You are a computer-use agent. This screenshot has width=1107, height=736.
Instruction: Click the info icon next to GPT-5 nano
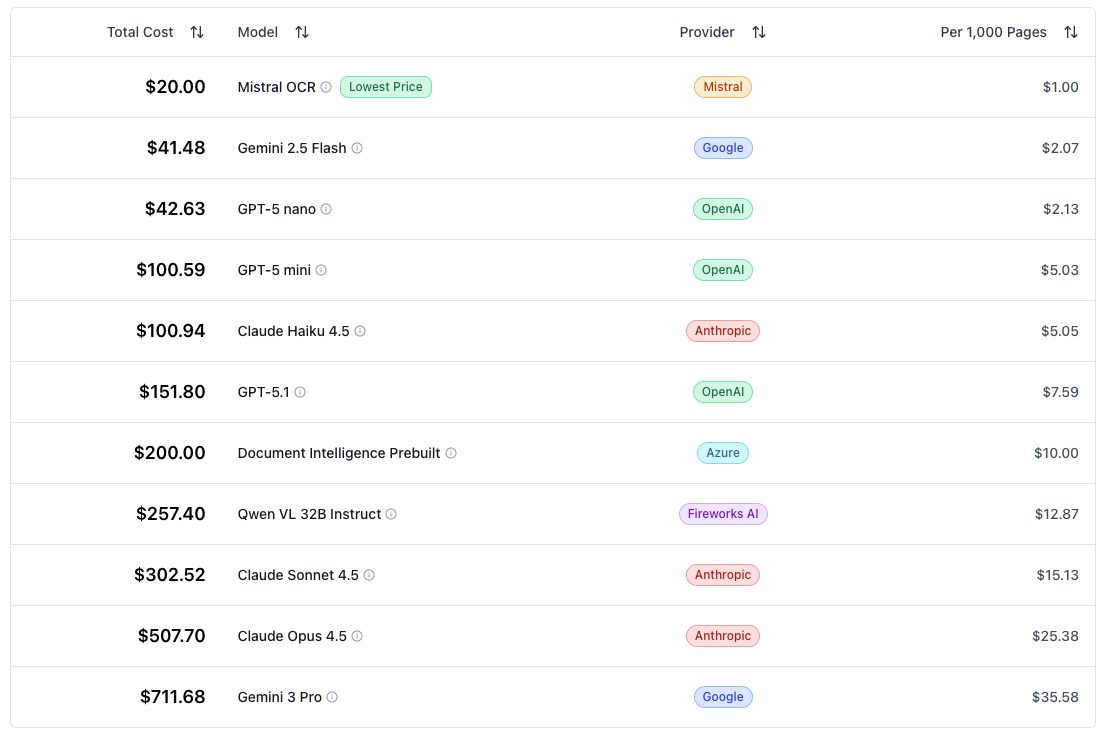point(326,209)
